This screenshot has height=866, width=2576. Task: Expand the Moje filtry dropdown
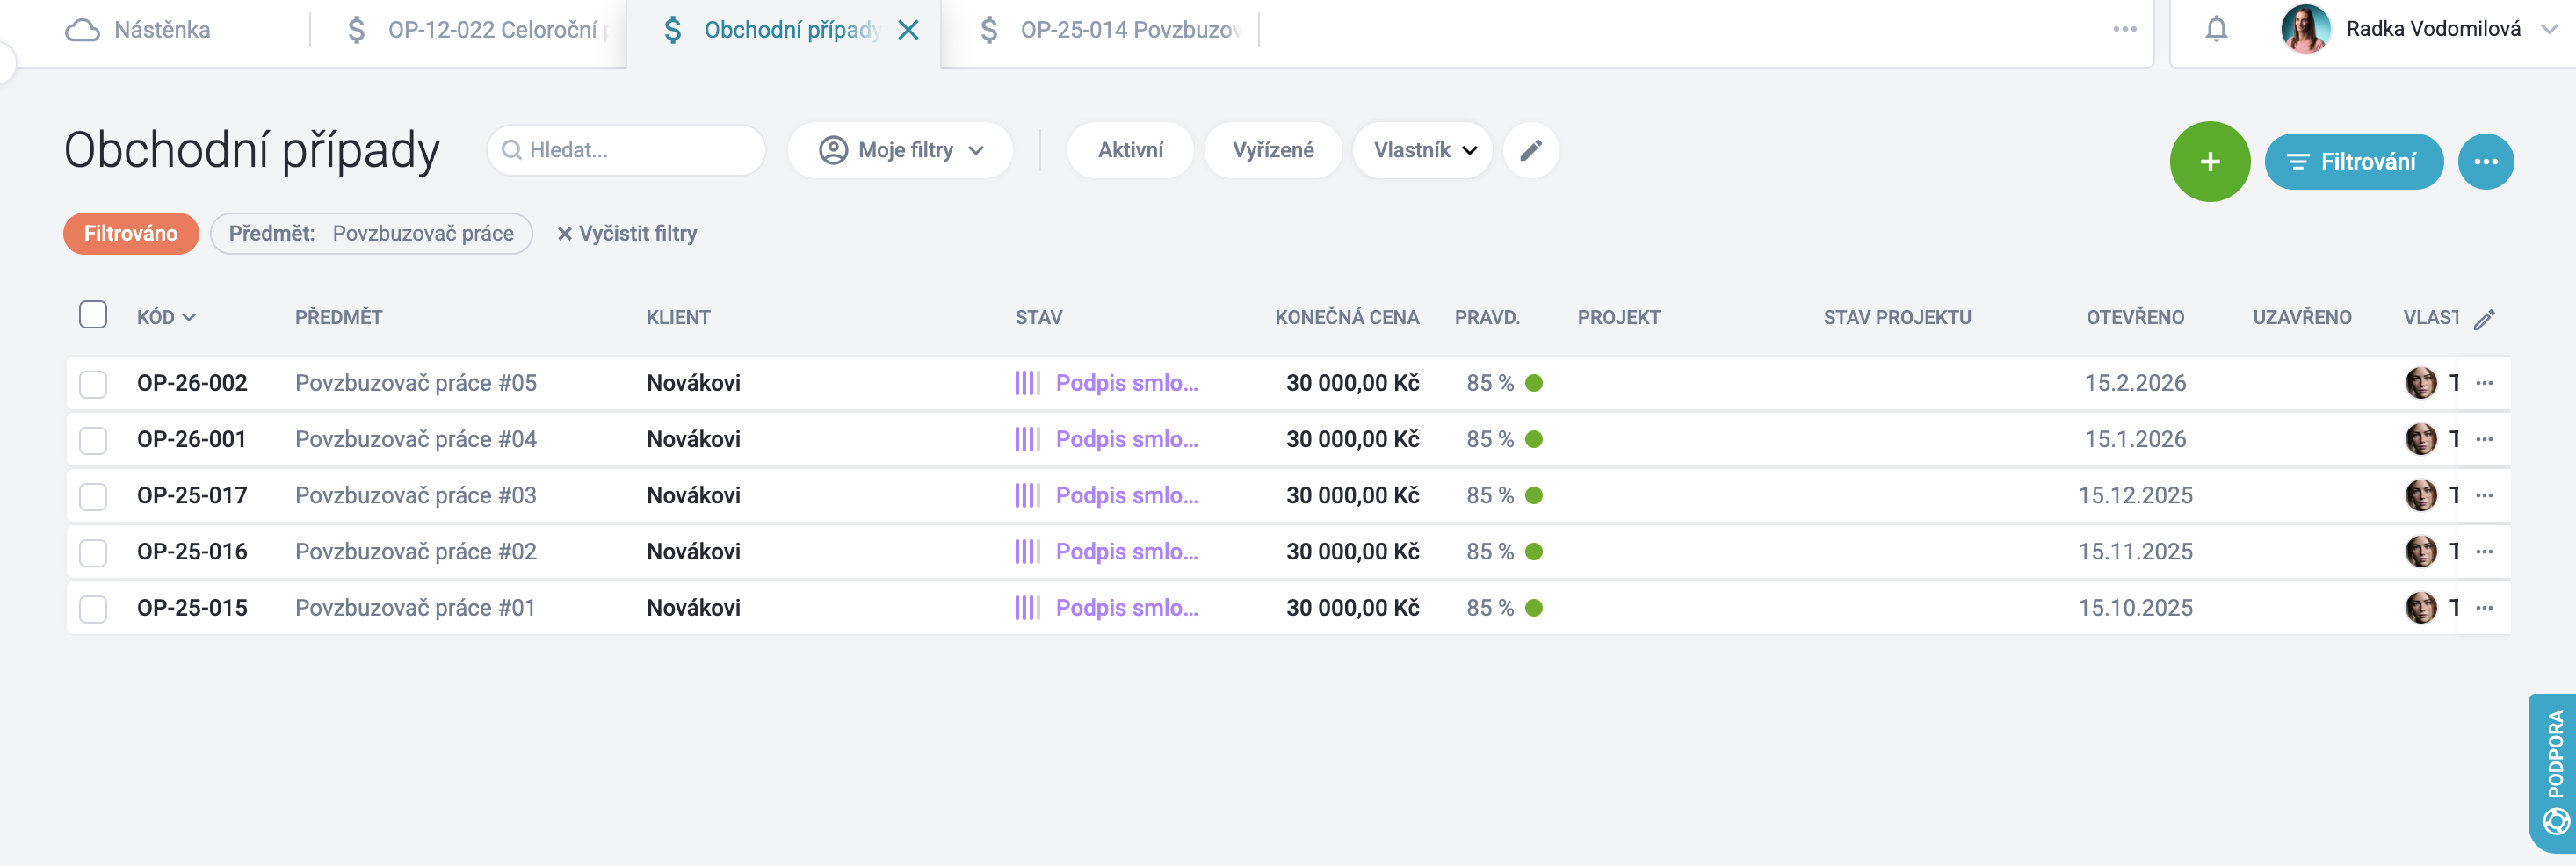(900, 150)
